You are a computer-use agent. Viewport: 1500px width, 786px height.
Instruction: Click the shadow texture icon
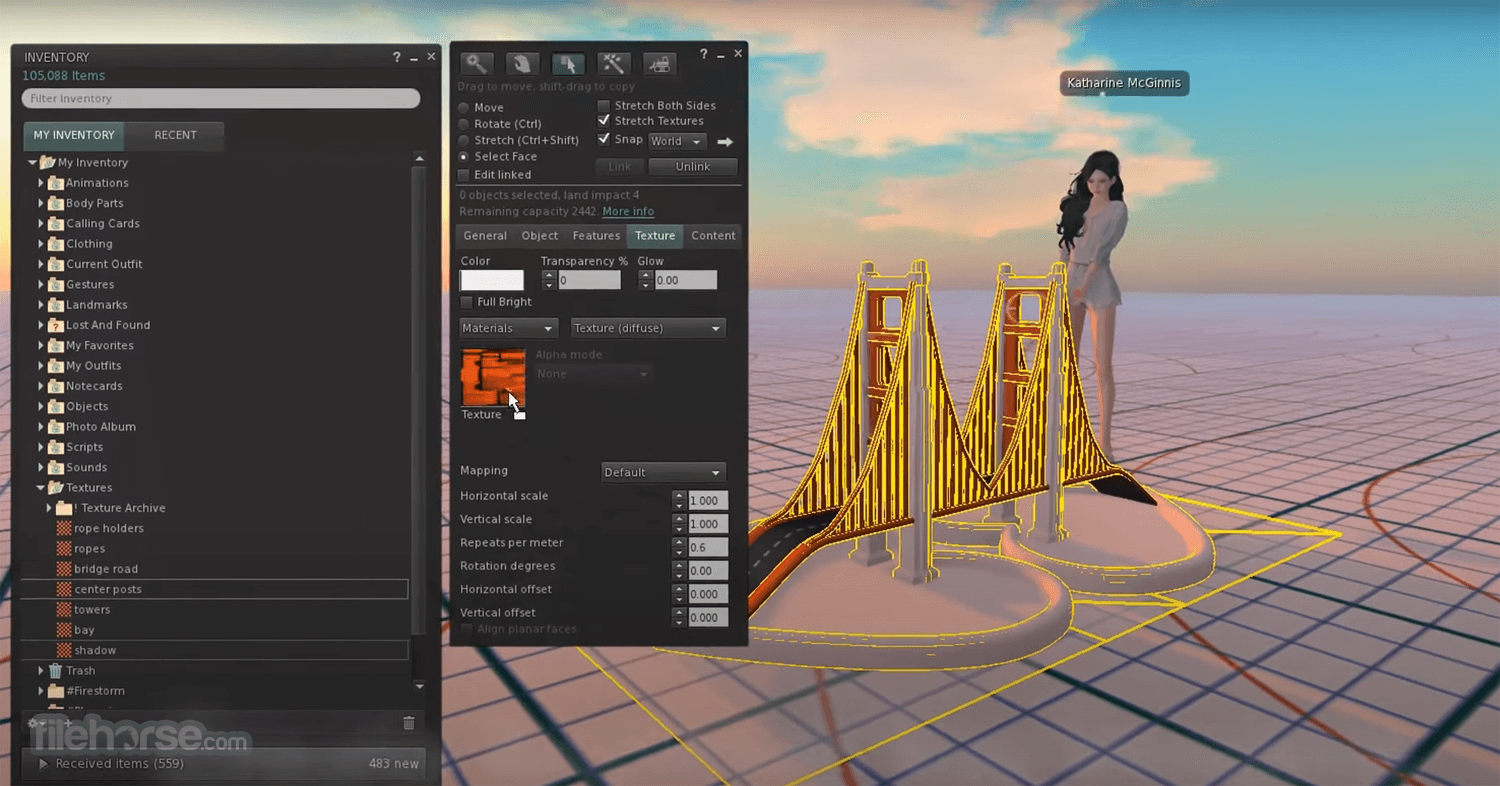coord(64,650)
